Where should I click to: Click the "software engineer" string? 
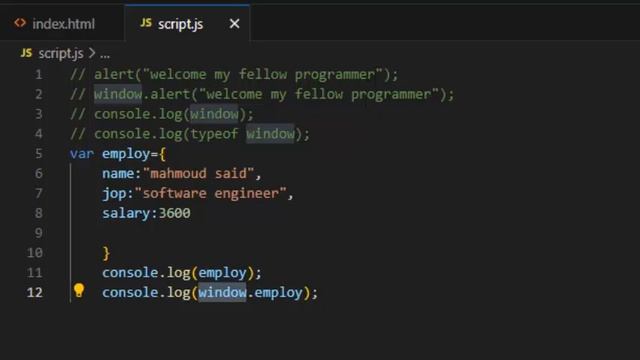210,193
